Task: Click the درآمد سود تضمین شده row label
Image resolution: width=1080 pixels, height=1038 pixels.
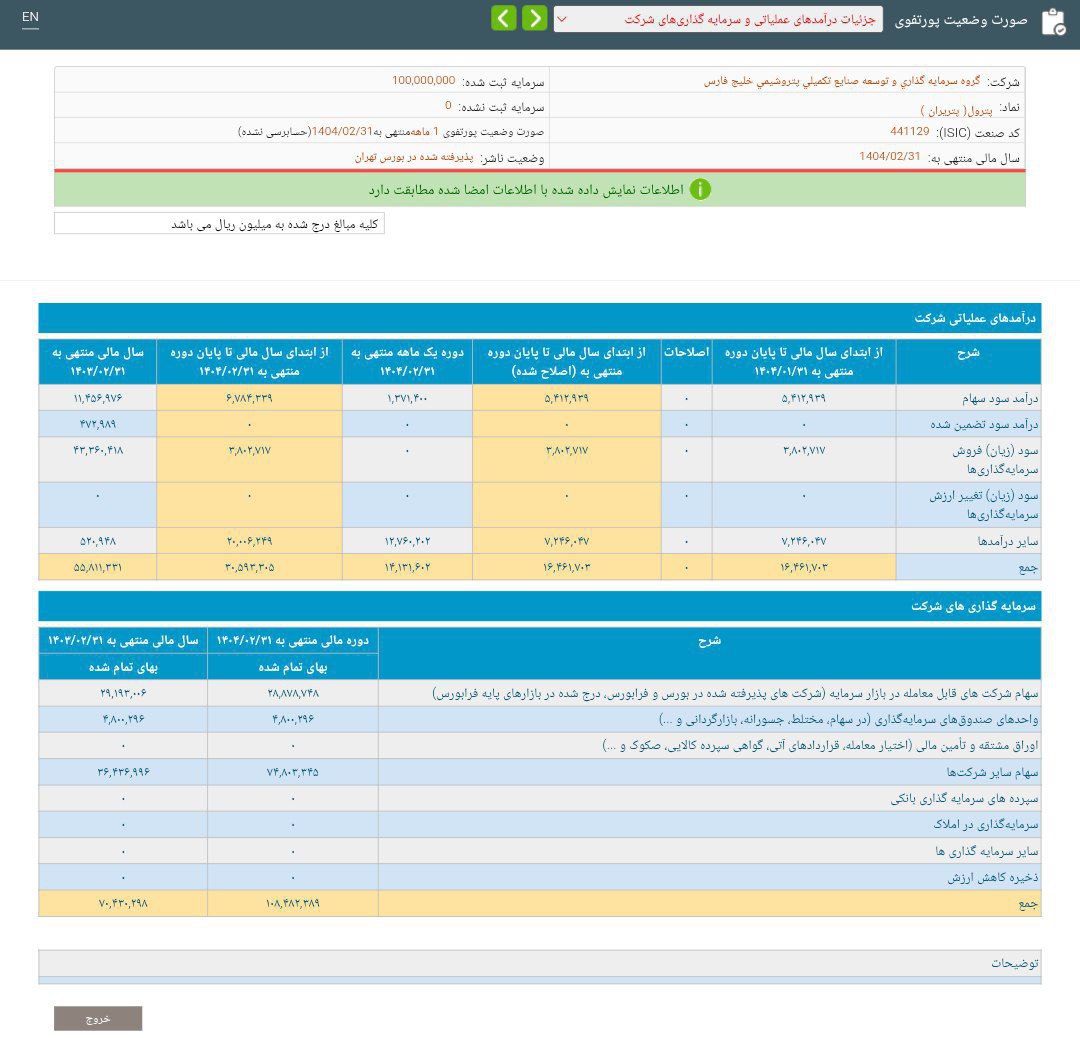Action: click(984, 424)
